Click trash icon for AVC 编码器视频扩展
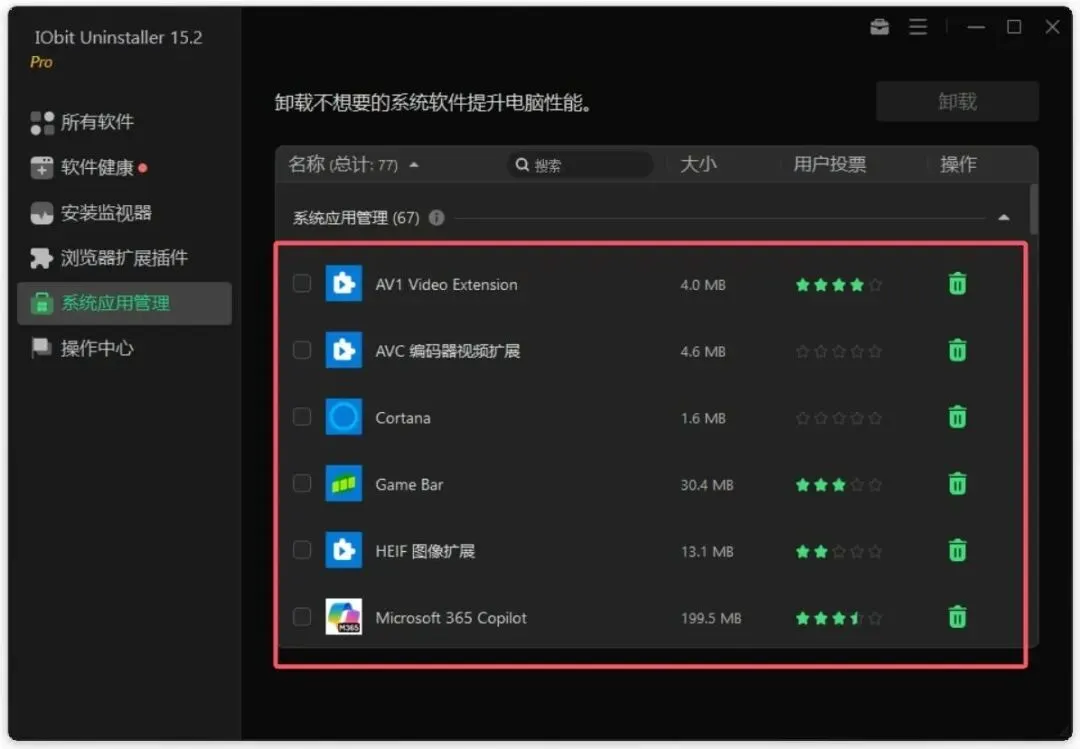Viewport: 1080px width, 749px height. click(x=957, y=350)
